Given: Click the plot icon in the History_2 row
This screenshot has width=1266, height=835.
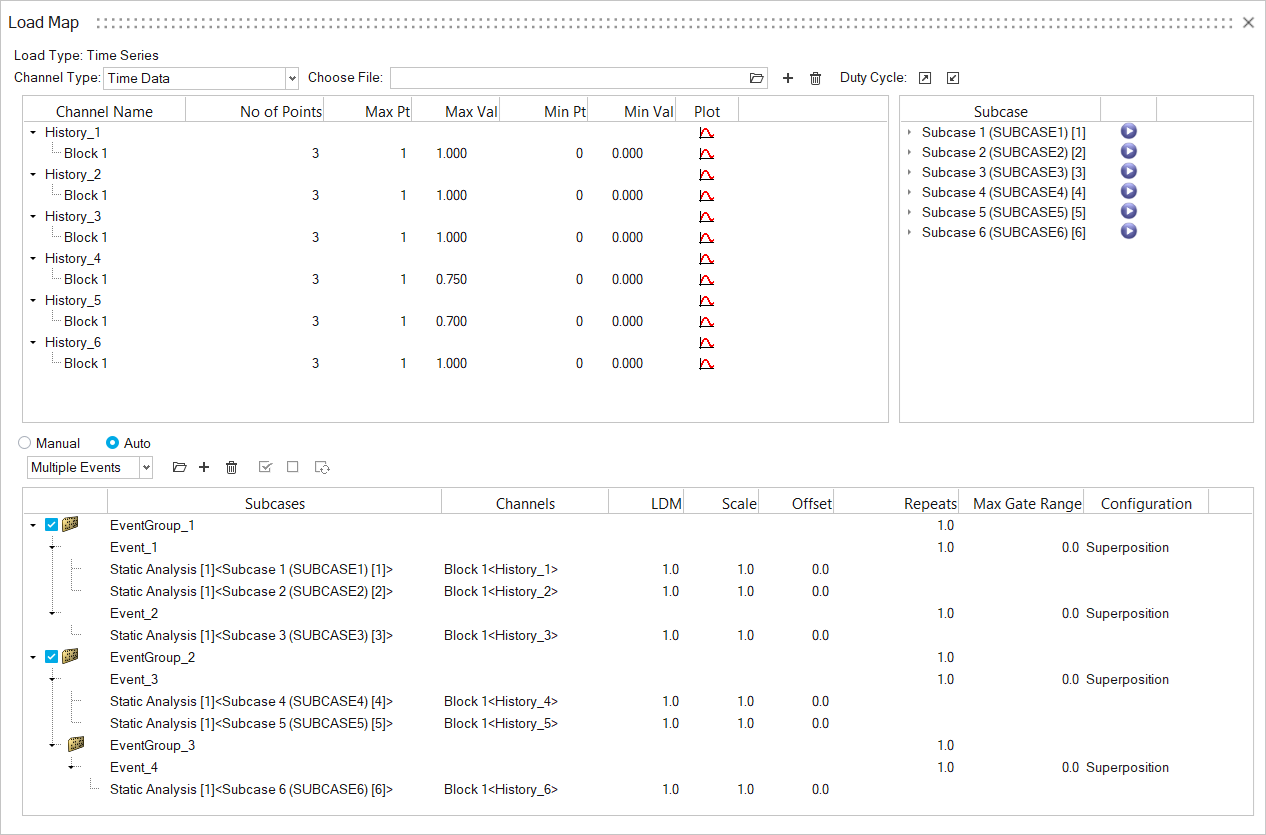Looking at the screenshot, I should pos(706,174).
